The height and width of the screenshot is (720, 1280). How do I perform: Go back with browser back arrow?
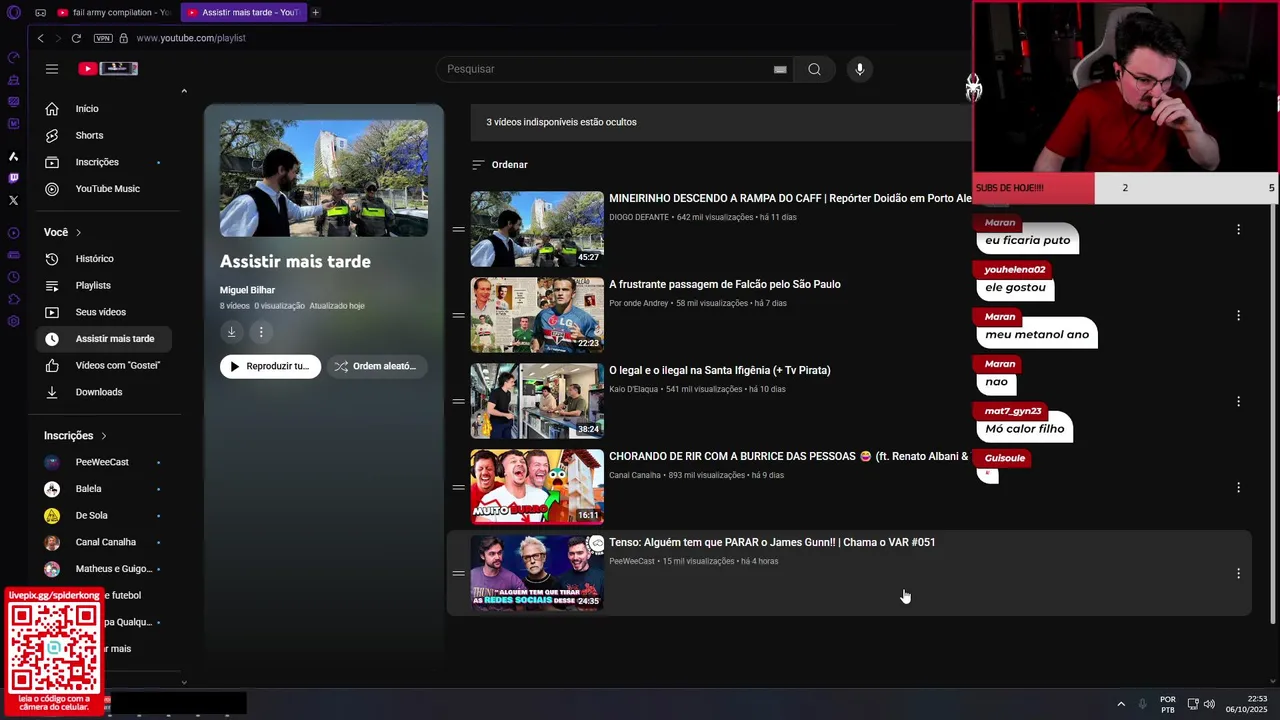click(x=40, y=38)
